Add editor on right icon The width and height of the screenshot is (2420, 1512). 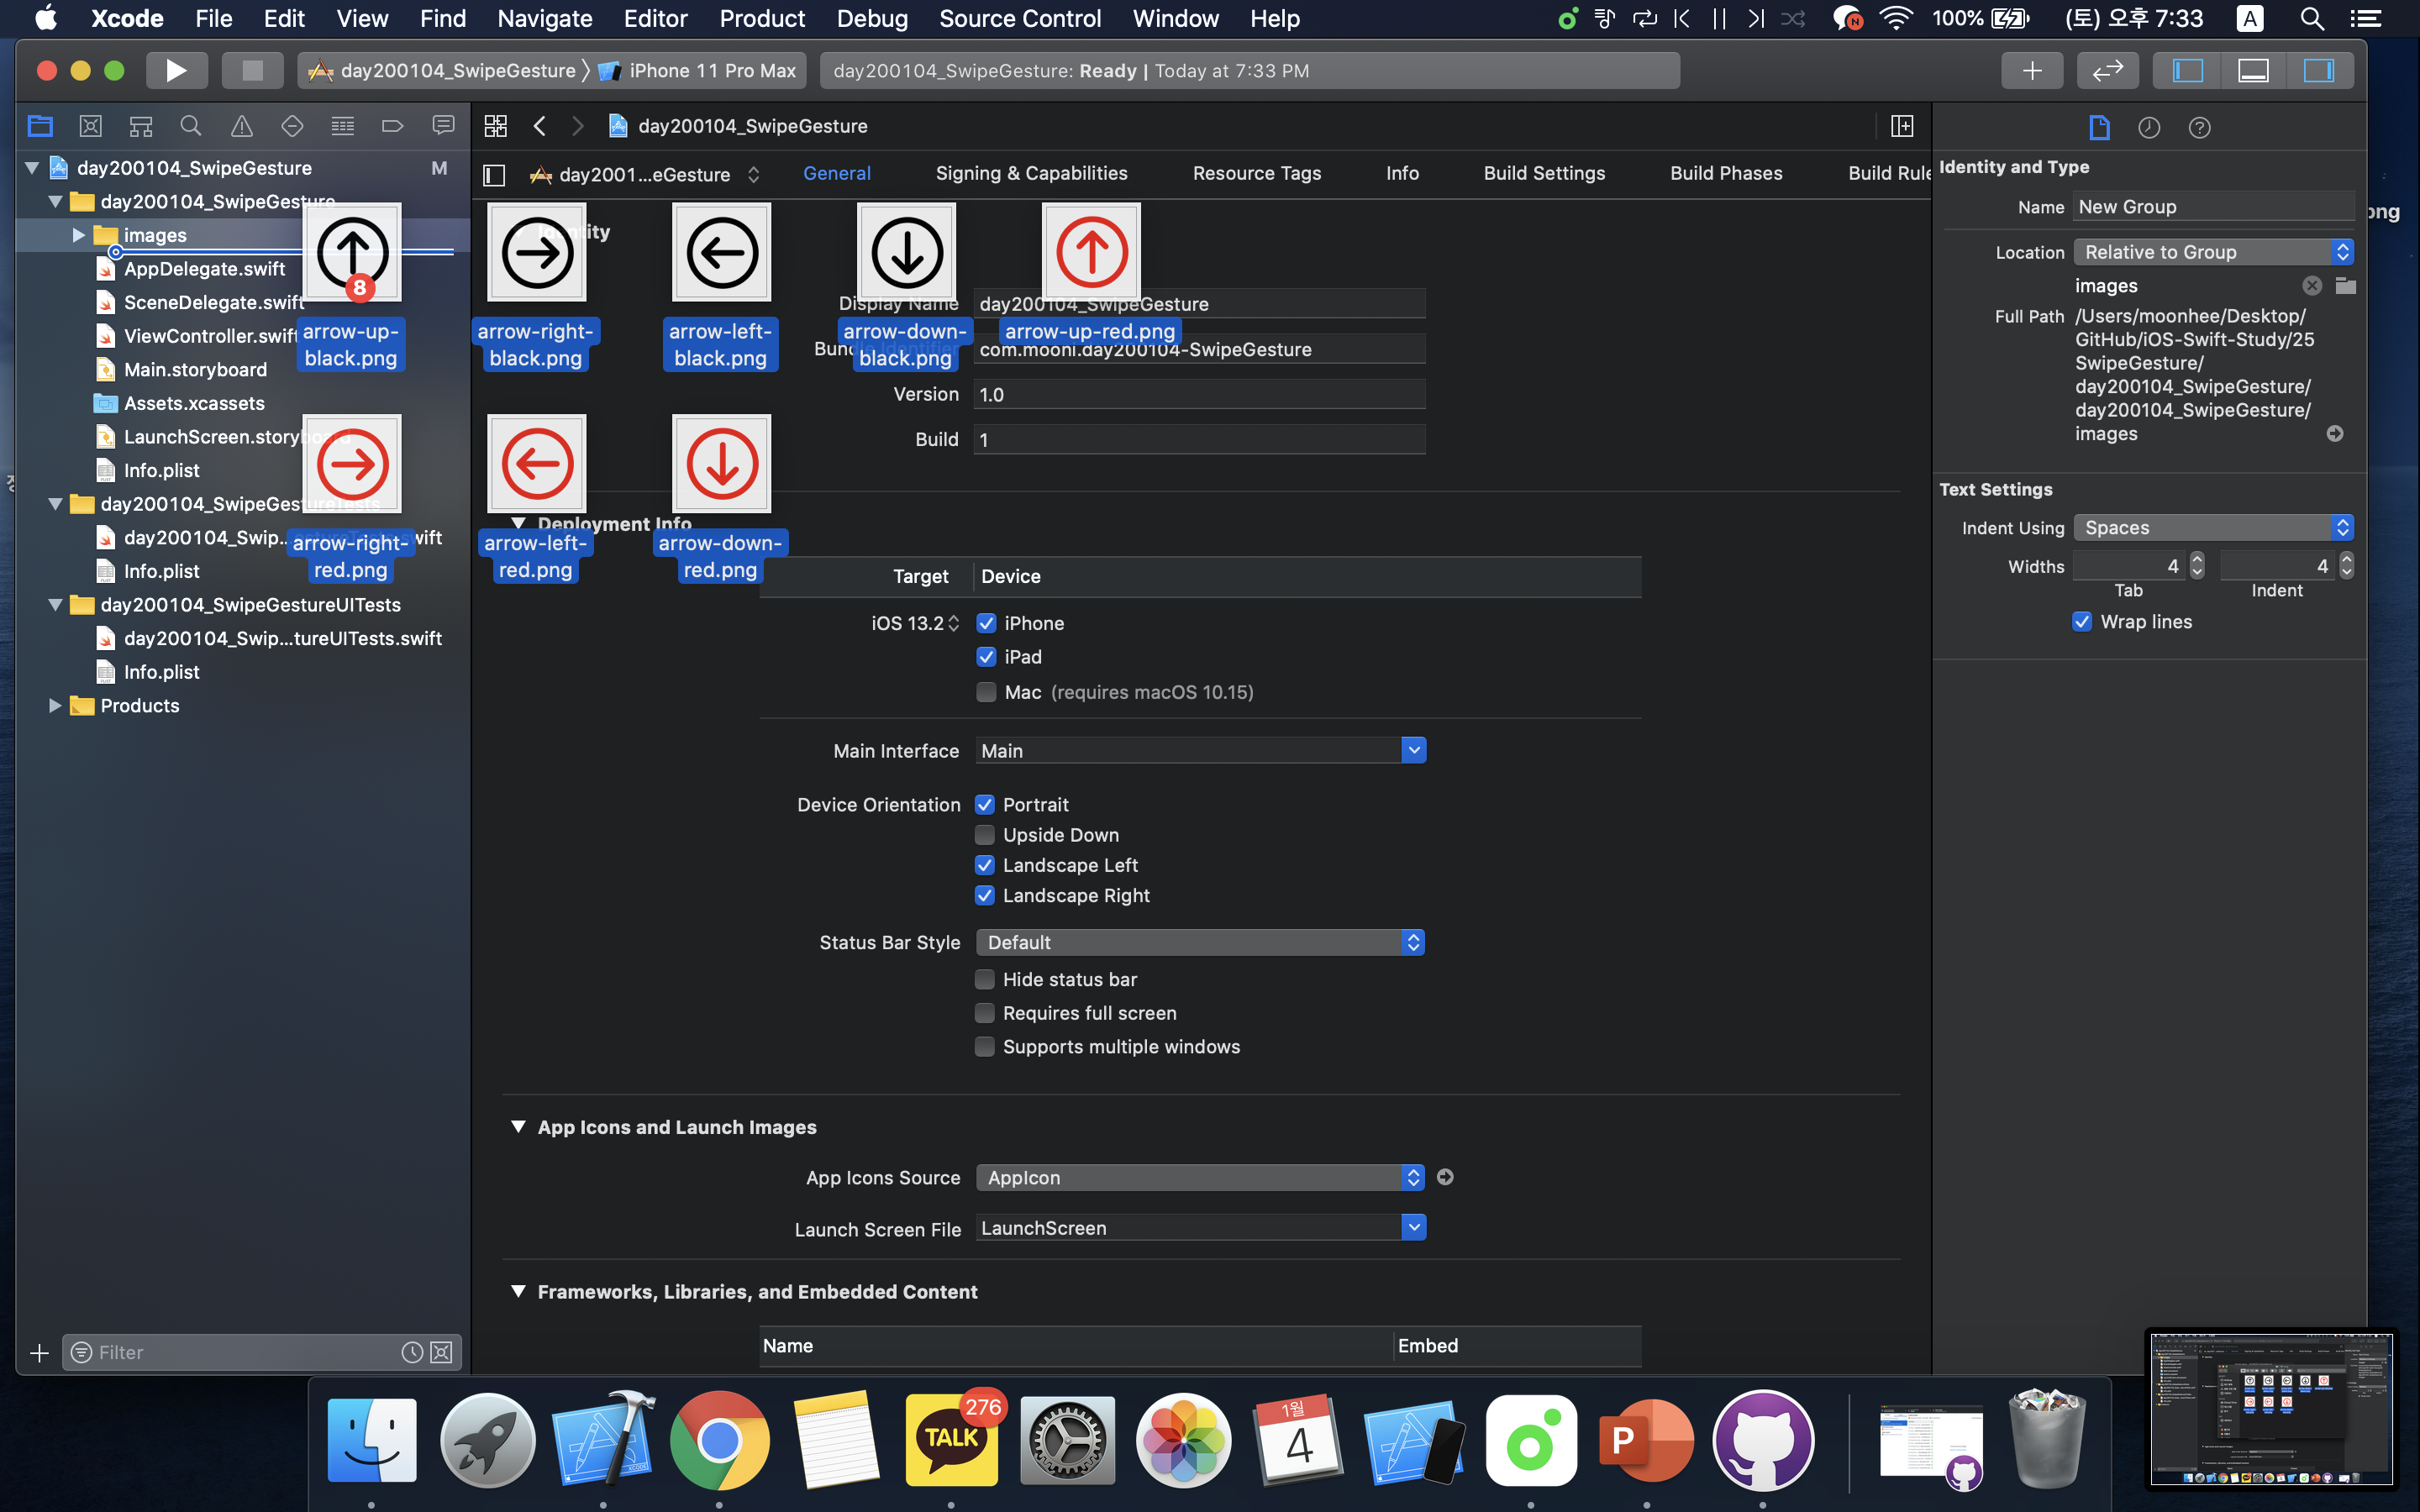(x=1901, y=126)
